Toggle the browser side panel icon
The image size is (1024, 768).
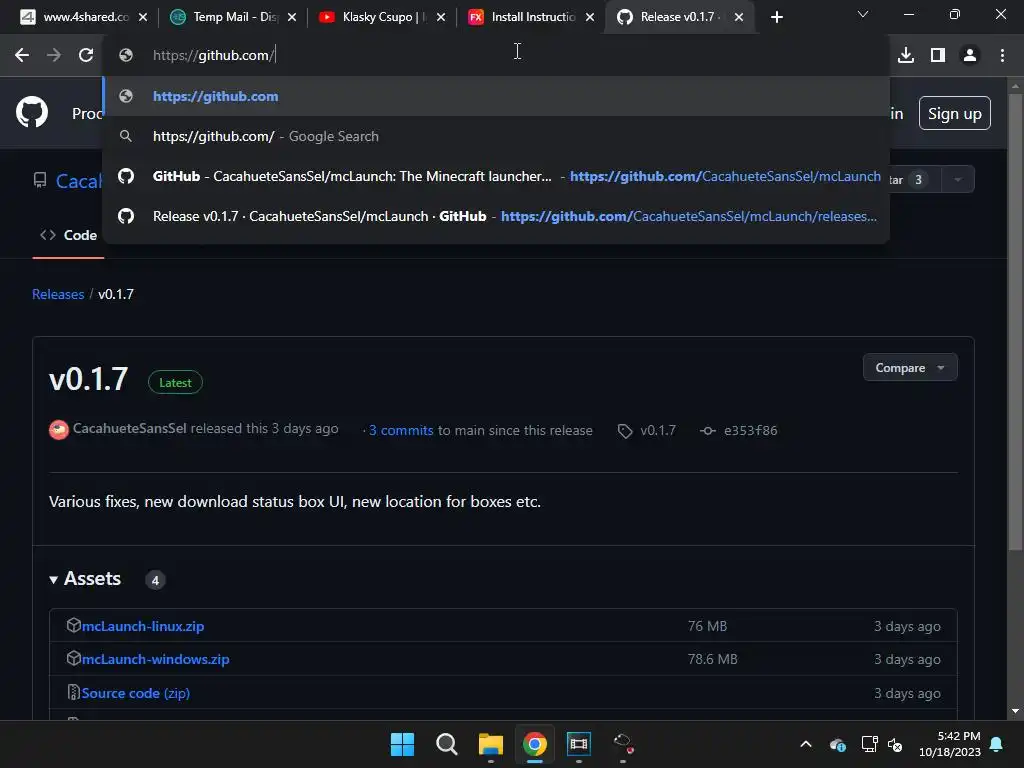click(x=938, y=56)
